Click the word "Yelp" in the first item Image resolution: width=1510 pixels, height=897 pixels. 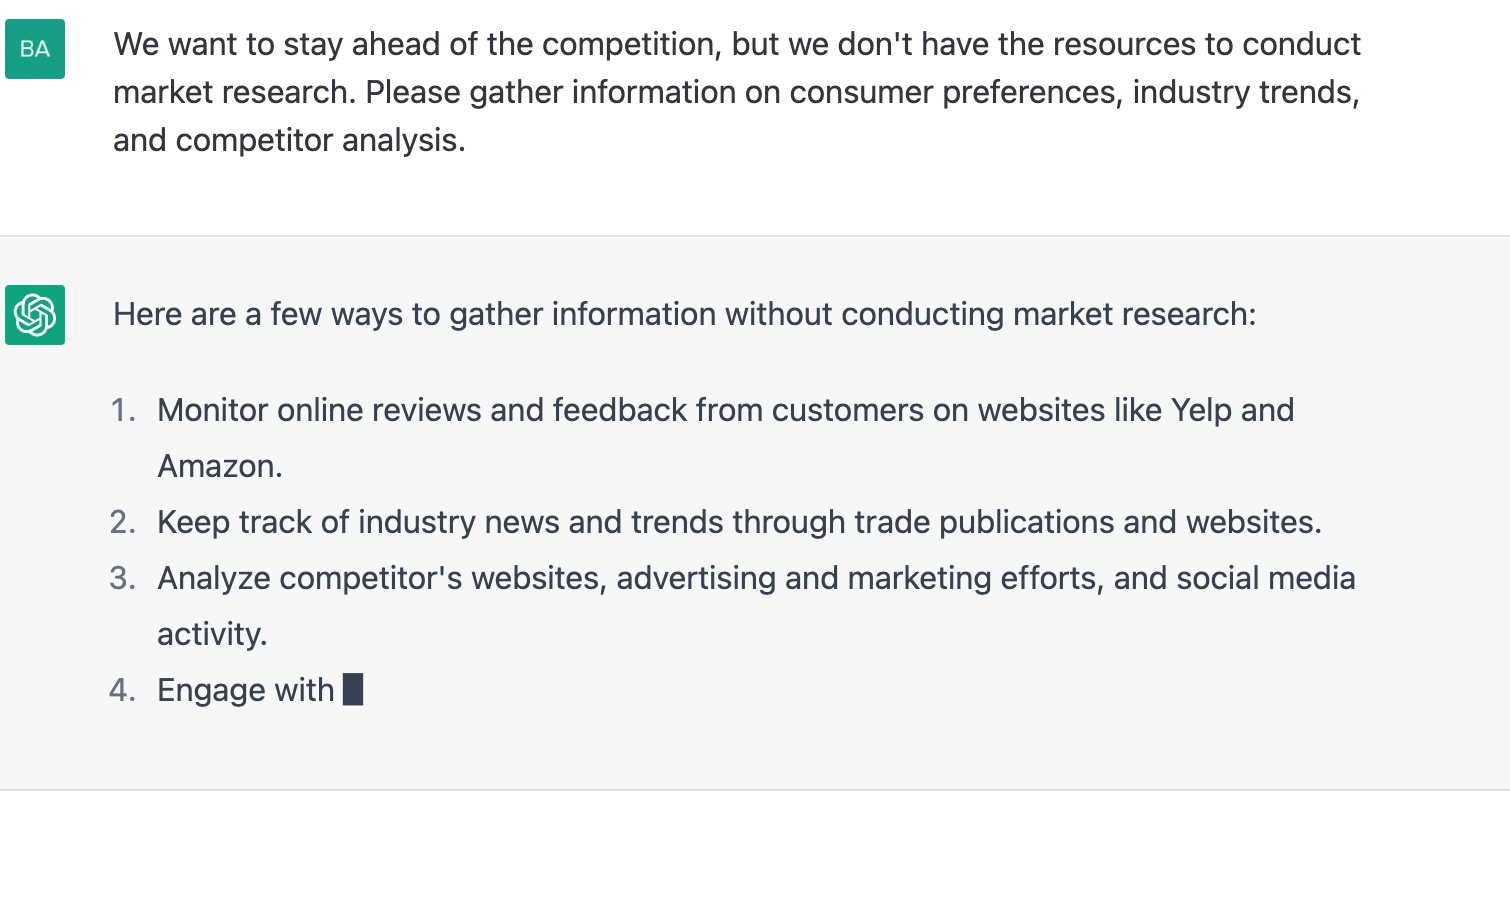tap(1201, 410)
